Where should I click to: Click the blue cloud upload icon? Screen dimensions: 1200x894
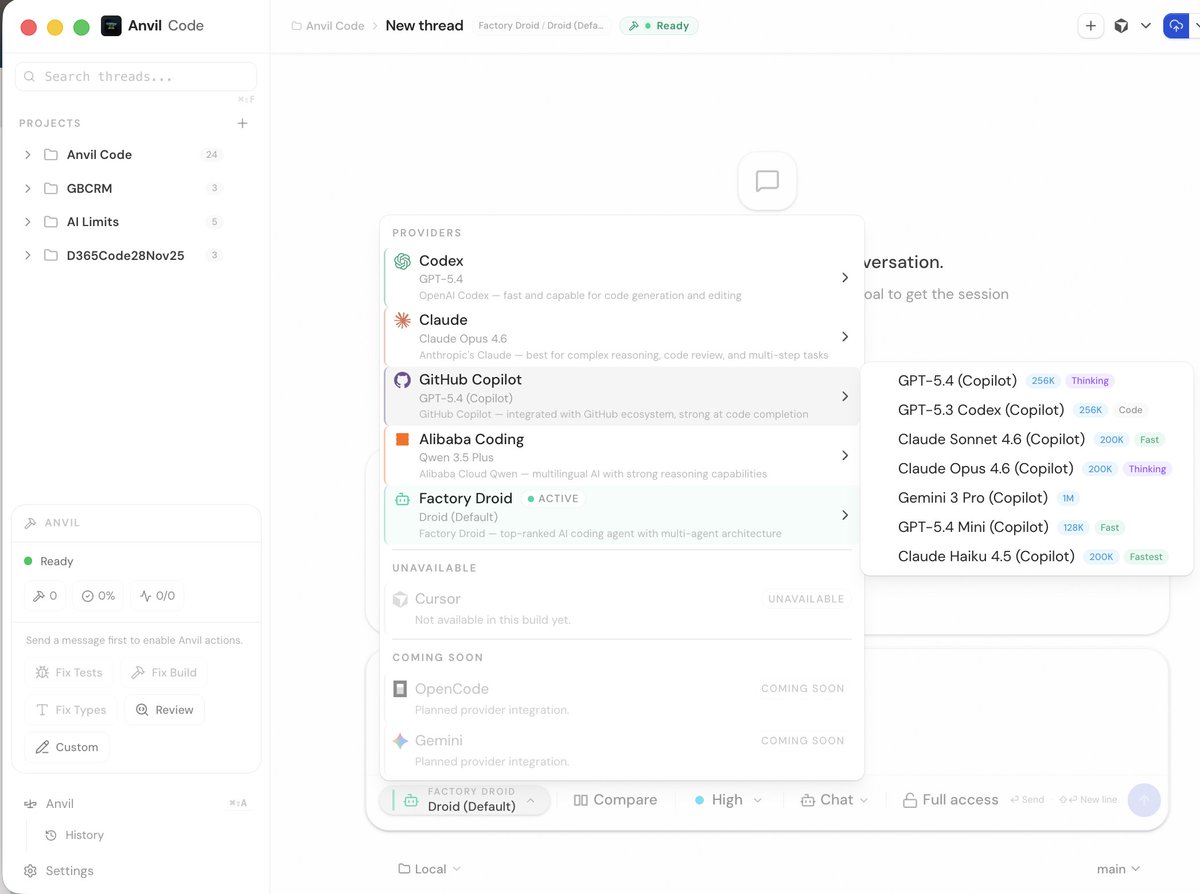click(1175, 26)
